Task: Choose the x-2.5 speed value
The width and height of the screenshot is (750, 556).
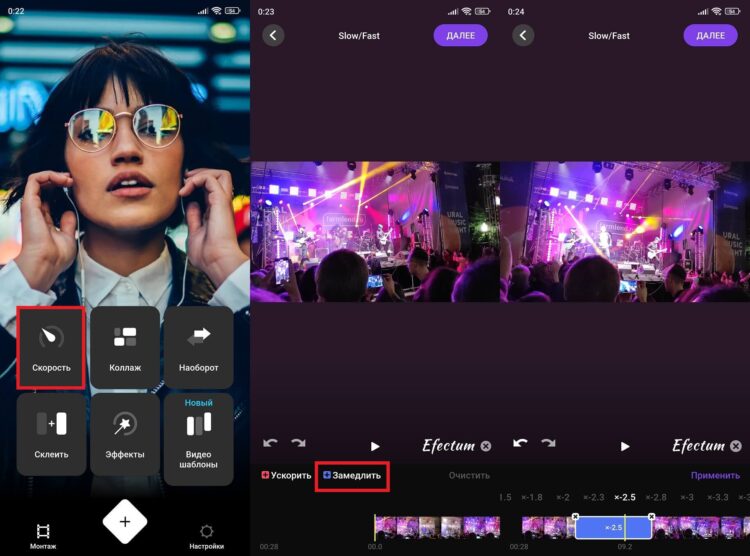Action: tap(625, 497)
